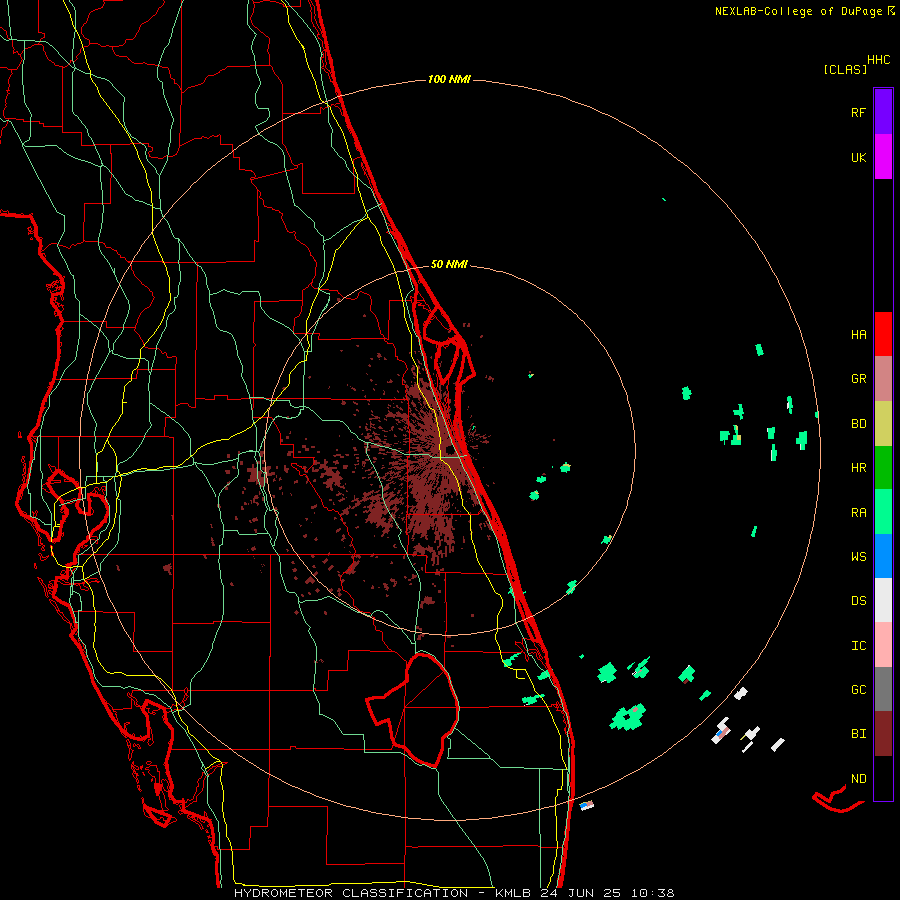Click the 'IC' legend label

(858, 646)
